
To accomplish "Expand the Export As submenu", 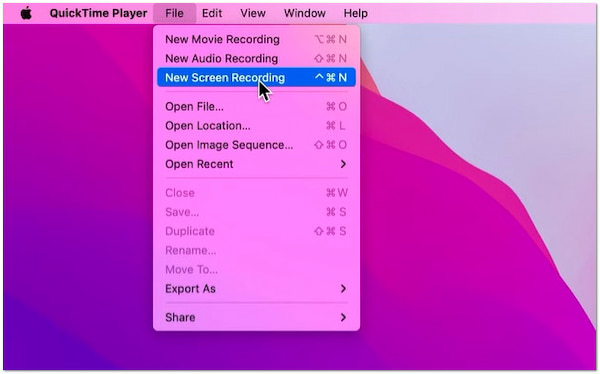I will click(256, 289).
